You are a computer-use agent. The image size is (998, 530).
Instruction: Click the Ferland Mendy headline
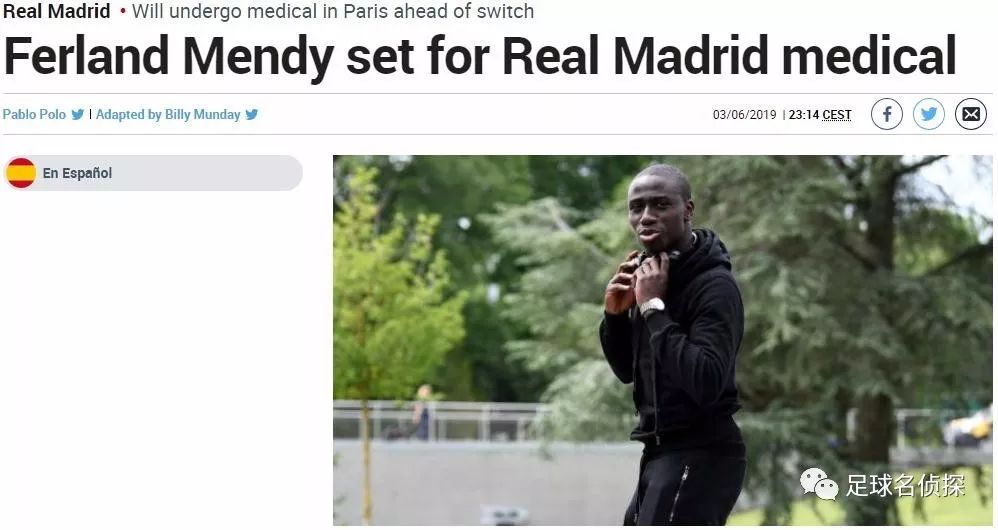480,57
